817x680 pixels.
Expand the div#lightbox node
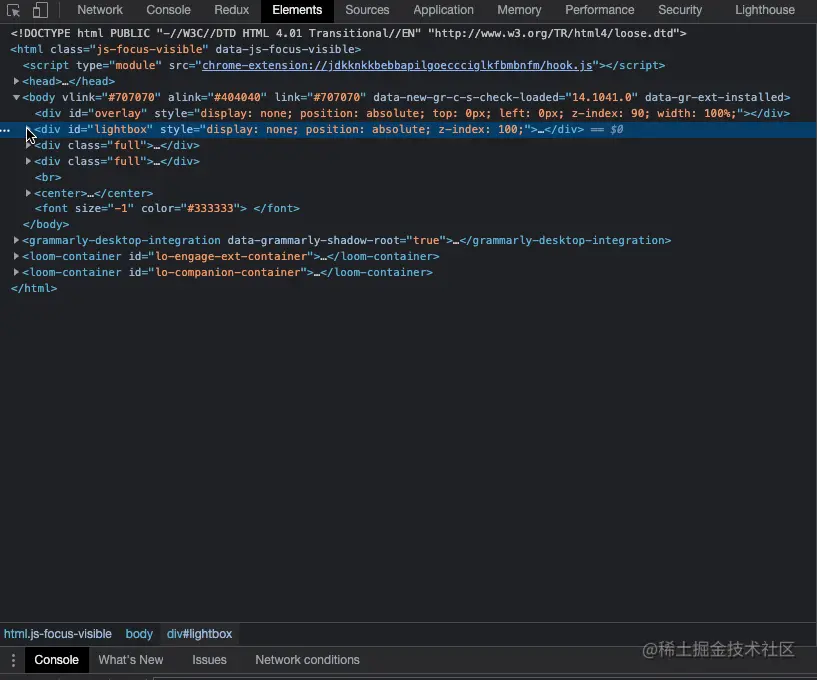point(28,130)
